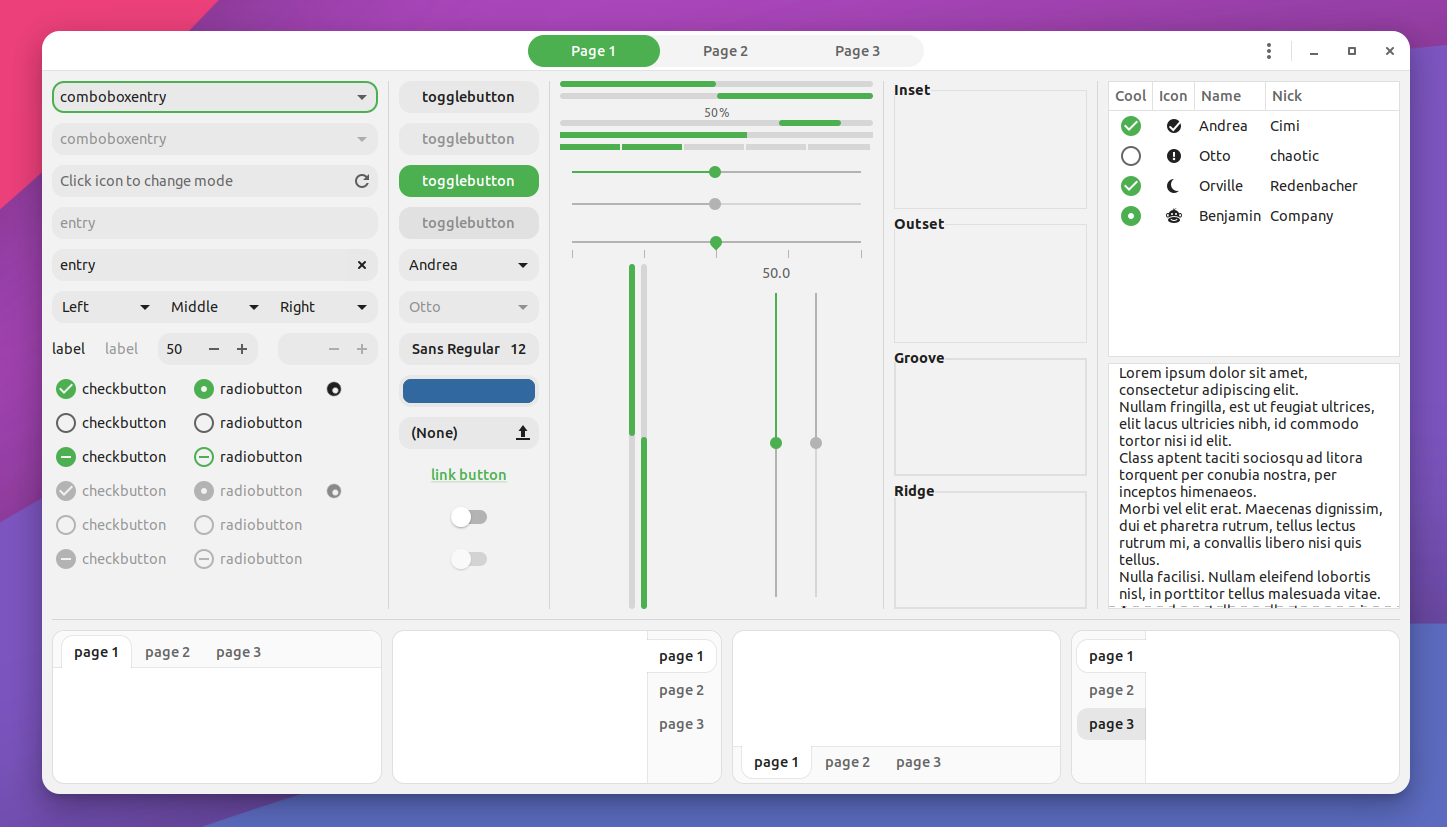Click the exclamation icon next to Otto

(x=1173, y=155)
